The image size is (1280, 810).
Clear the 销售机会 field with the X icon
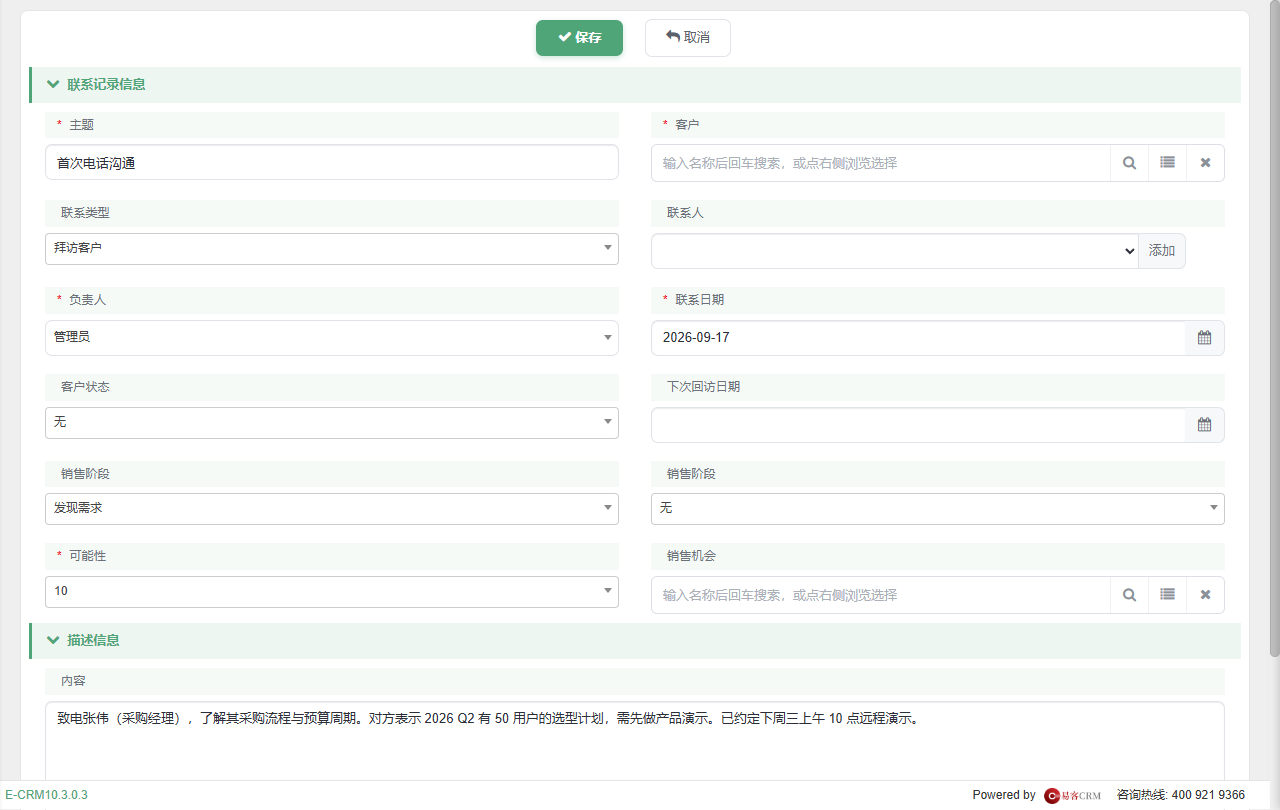(x=1205, y=595)
